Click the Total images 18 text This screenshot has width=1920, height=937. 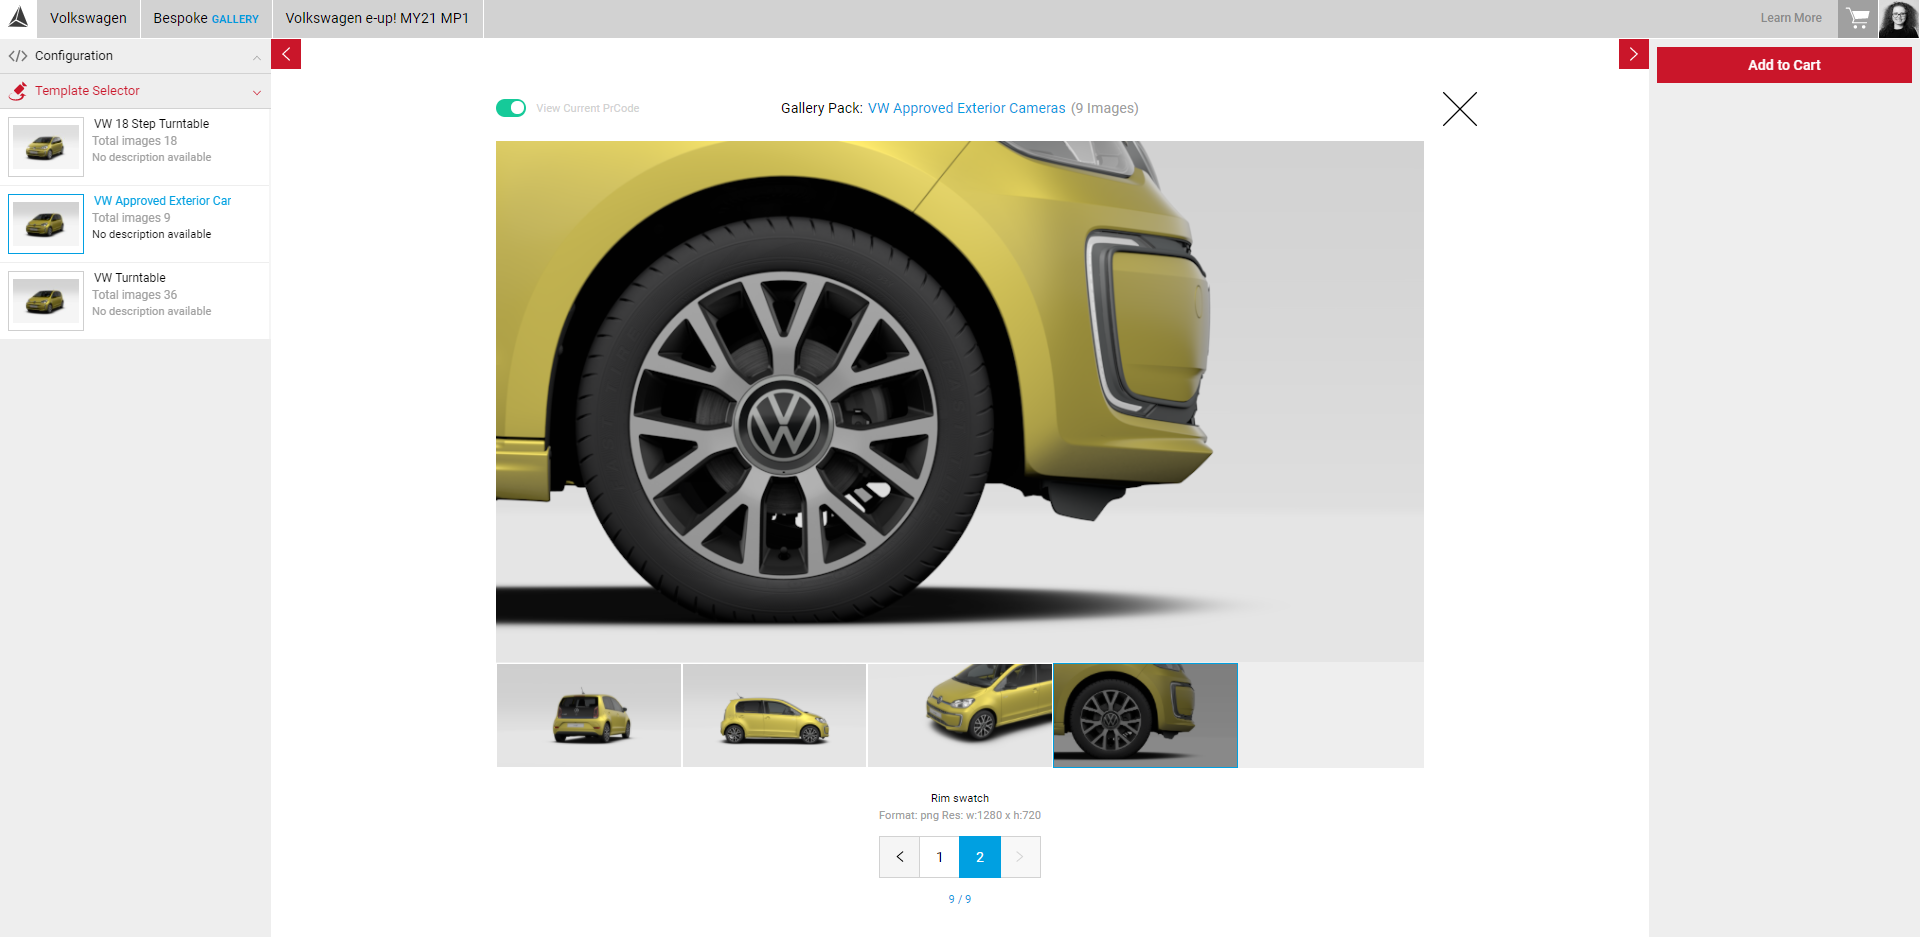pos(135,141)
